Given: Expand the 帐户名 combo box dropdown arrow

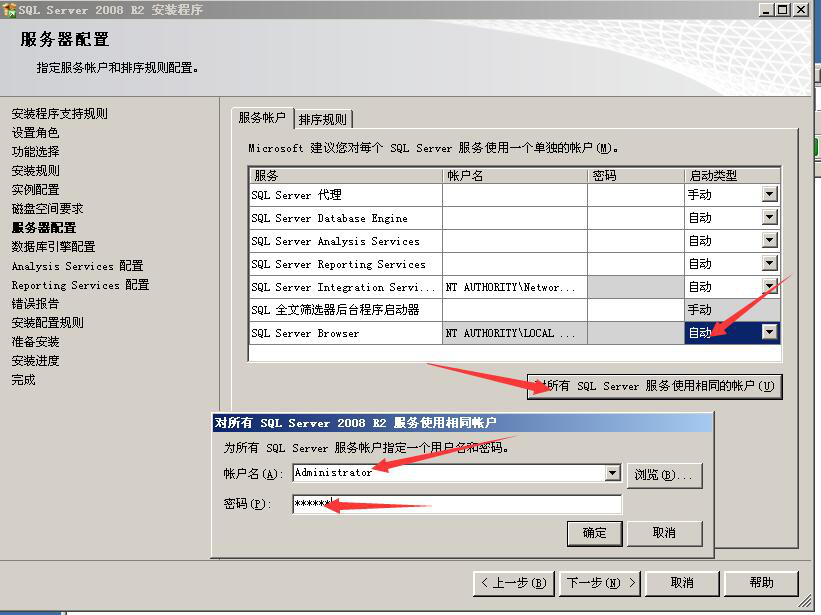Looking at the screenshot, I should tap(613, 473).
